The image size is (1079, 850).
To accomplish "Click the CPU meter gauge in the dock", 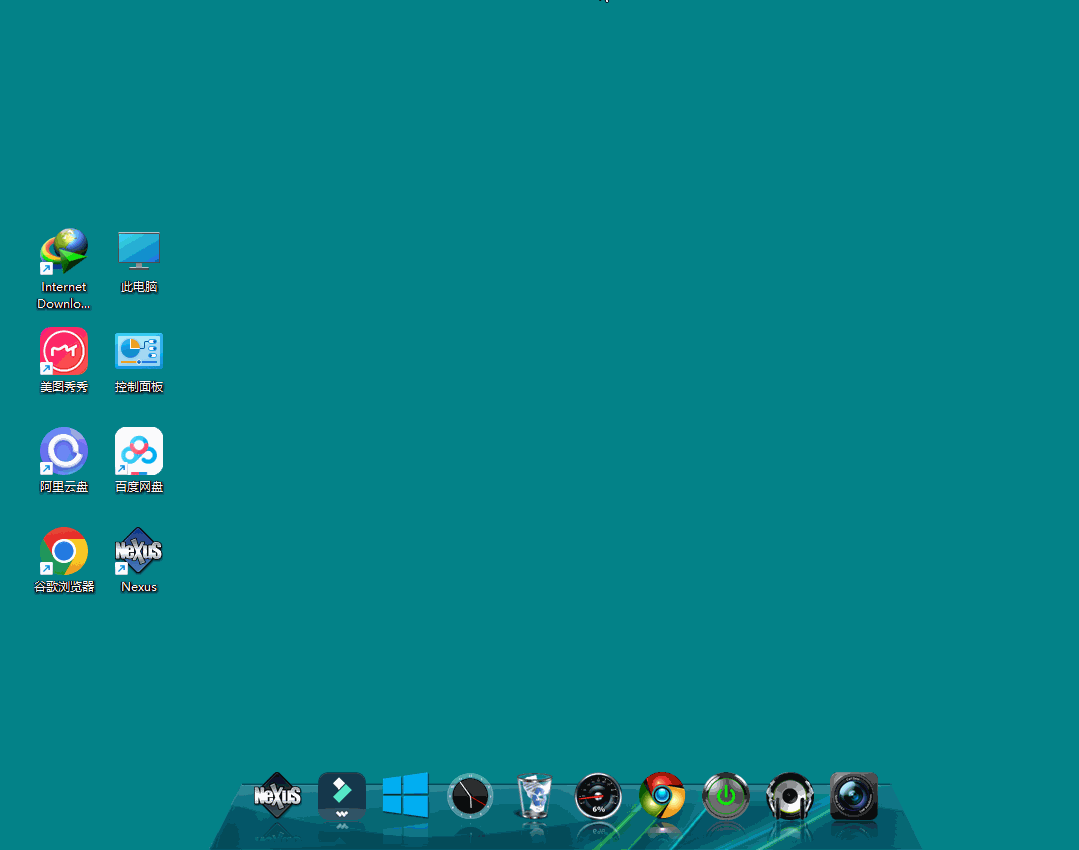I will 598,796.
